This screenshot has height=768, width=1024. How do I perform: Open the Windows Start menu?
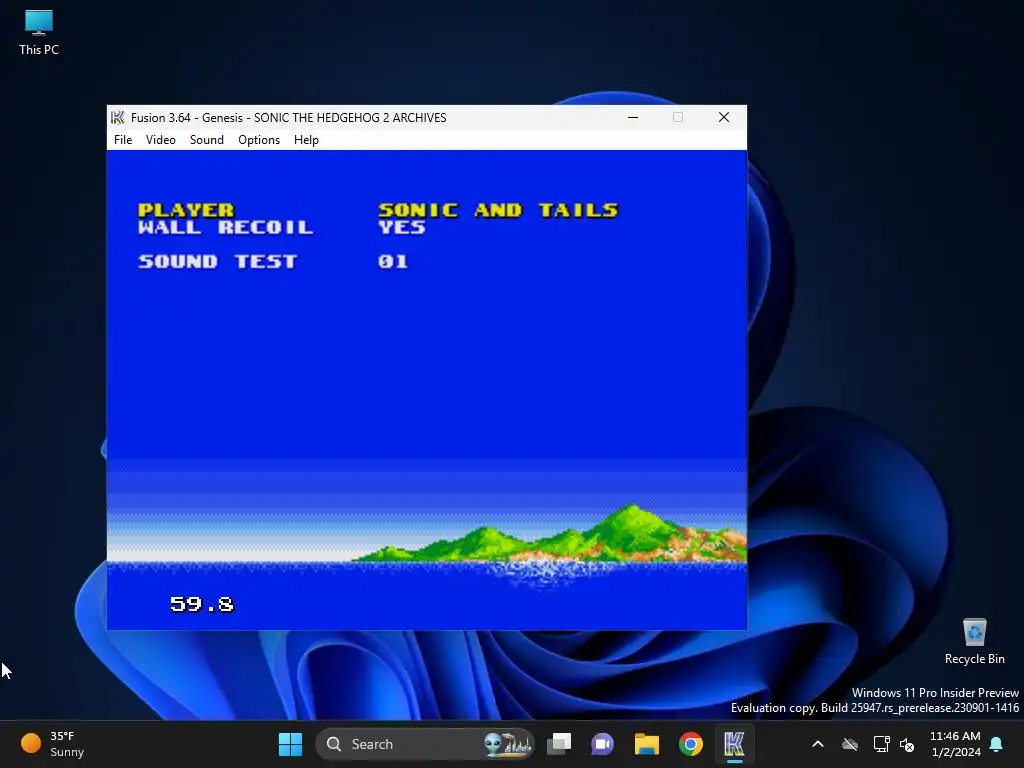290,744
